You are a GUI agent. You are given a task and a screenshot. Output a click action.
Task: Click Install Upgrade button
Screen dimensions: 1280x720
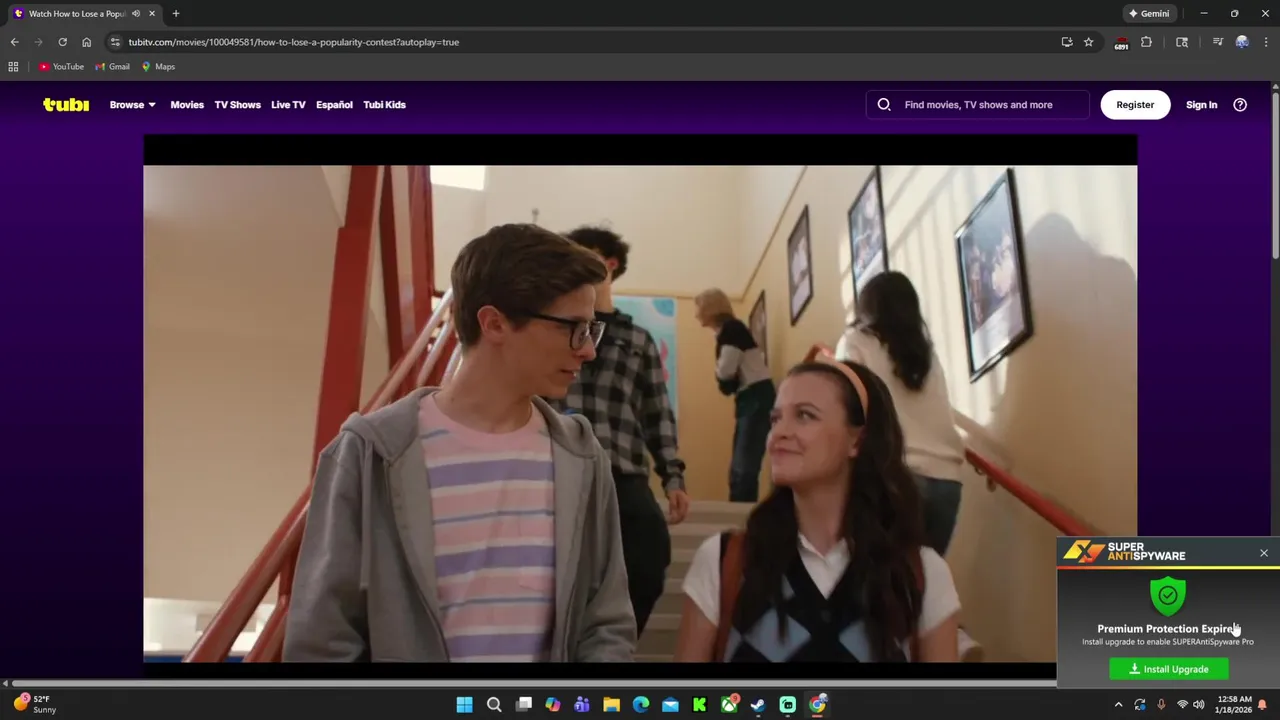click(1169, 669)
